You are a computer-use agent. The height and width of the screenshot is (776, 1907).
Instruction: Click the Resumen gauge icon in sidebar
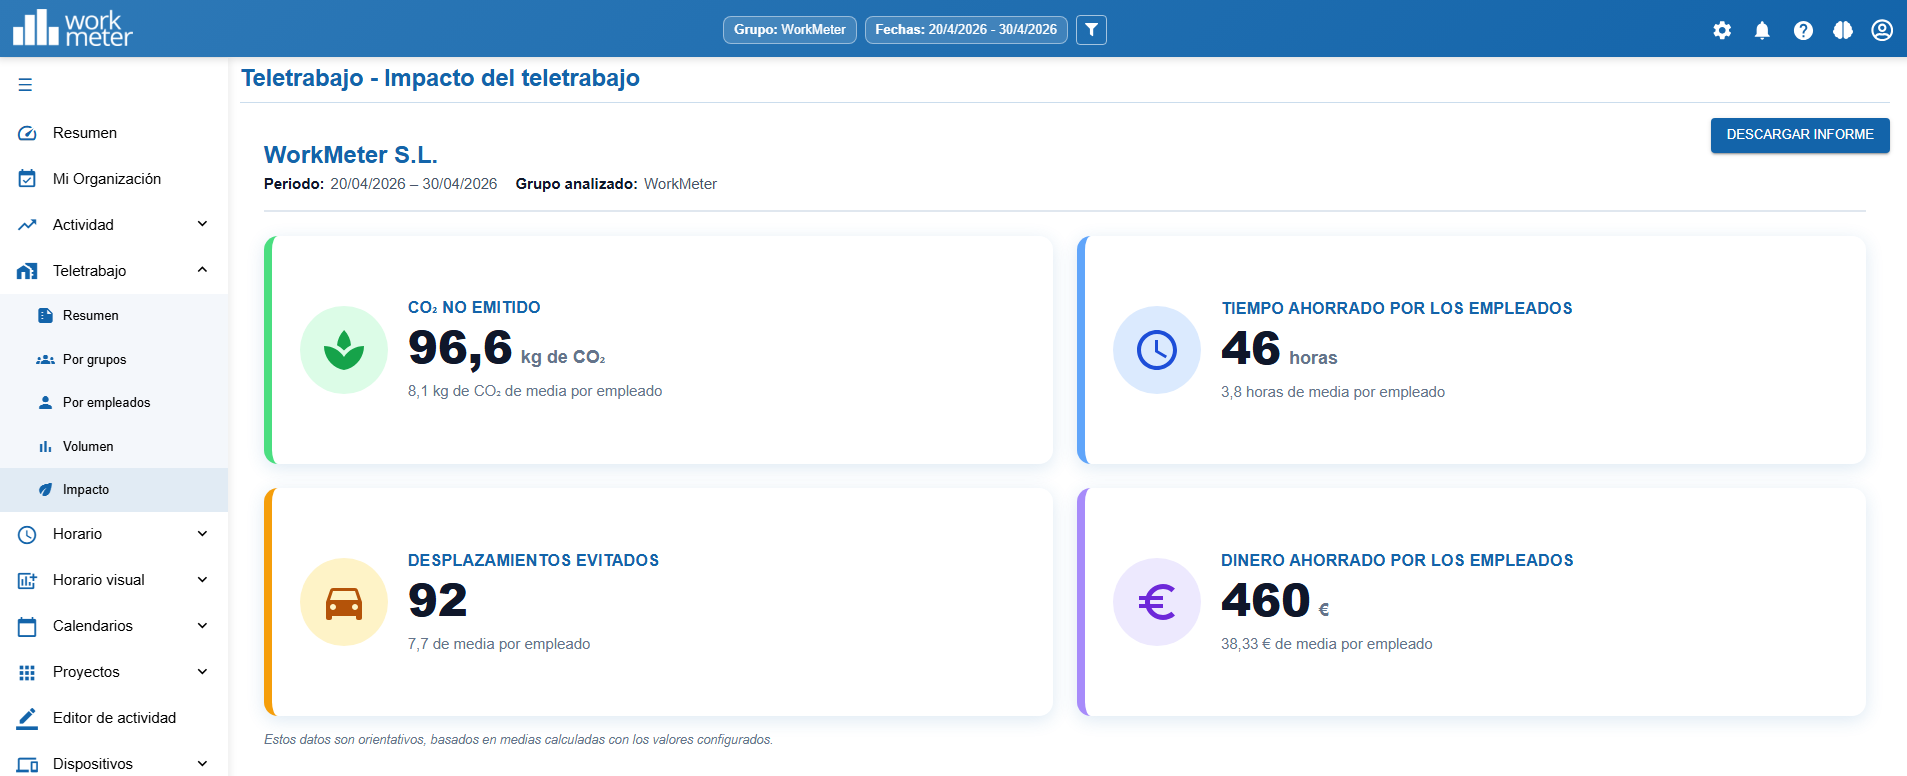point(27,133)
